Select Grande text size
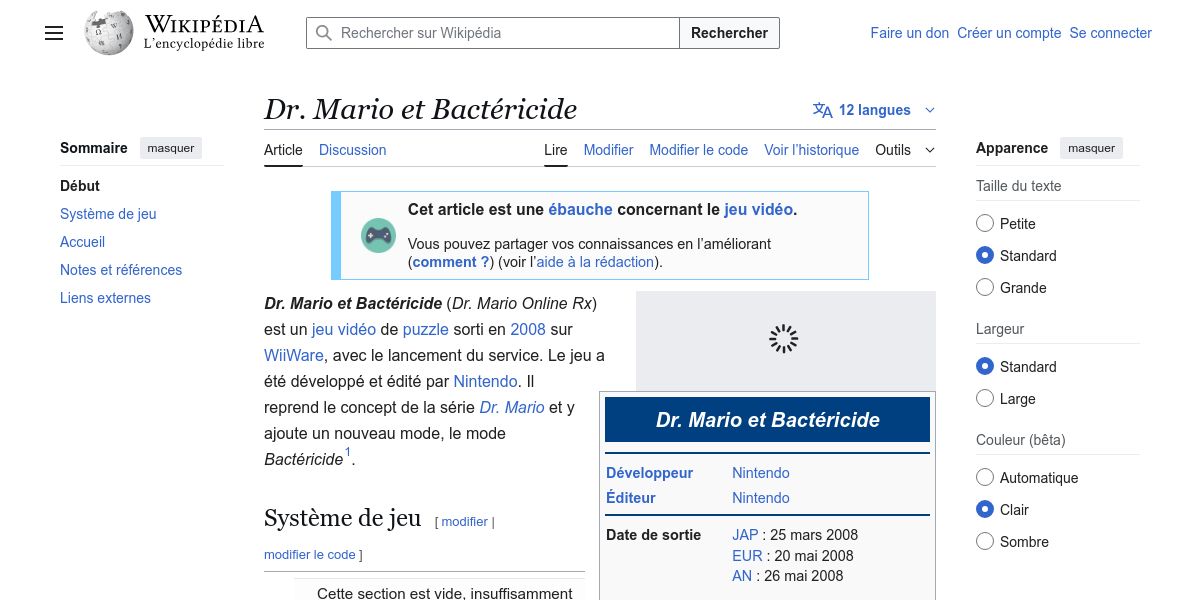1200x600 pixels. pyautogui.click(x=985, y=288)
